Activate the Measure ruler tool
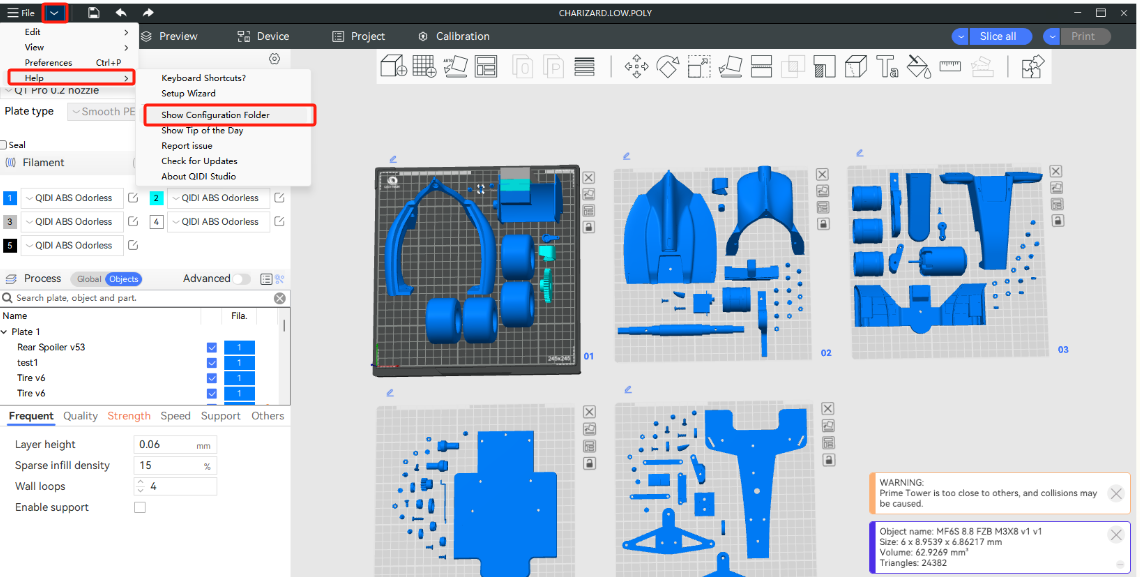The image size is (1140, 577). pyautogui.click(x=950, y=67)
